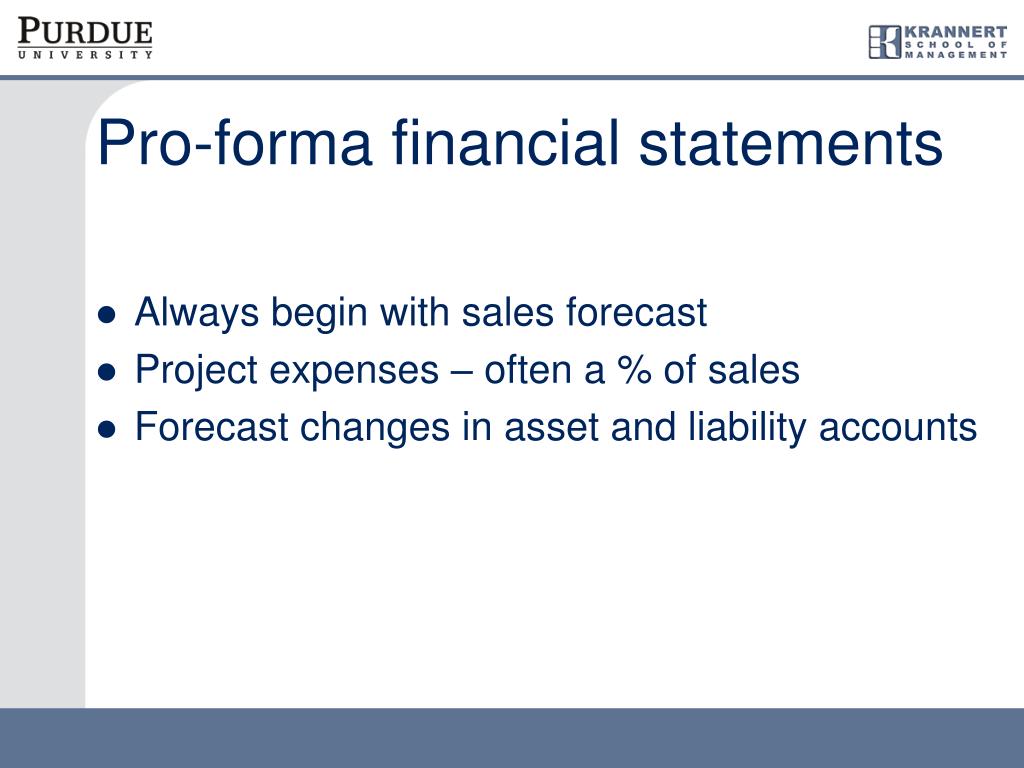Click the bullet dot before 'Forecast changes'

click(106, 430)
